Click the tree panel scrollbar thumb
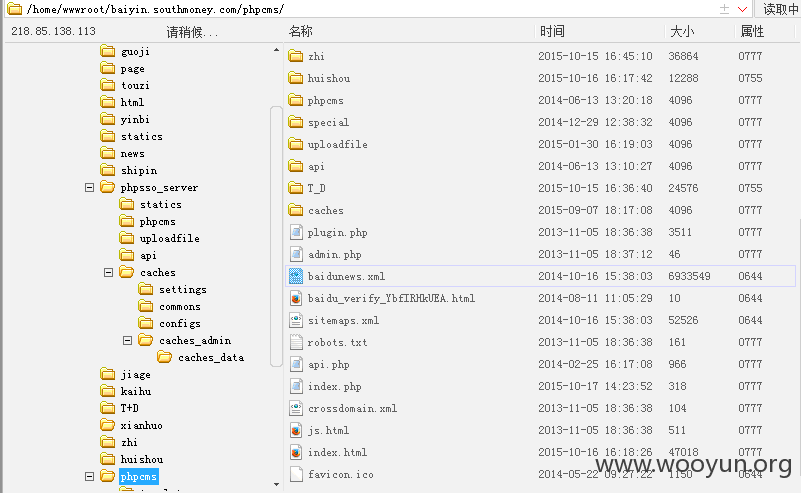This screenshot has width=801, height=493. (x=276, y=236)
